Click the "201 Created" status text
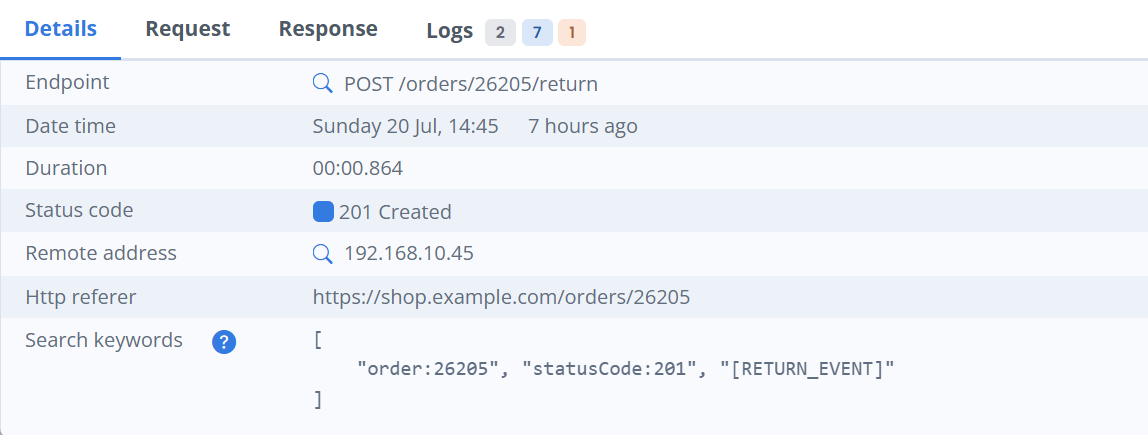 (x=395, y=212)
